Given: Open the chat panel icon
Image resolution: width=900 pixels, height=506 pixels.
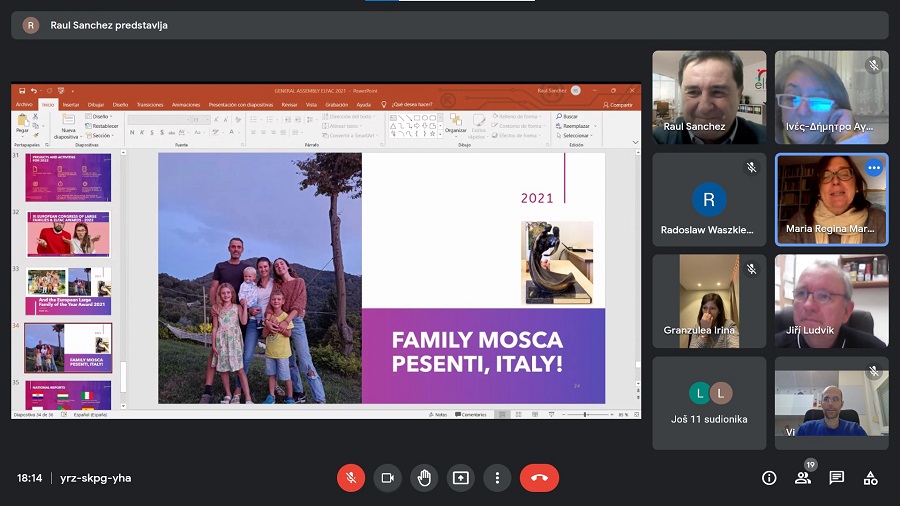Looking at the screenshot, I should (x=837, y=478).
